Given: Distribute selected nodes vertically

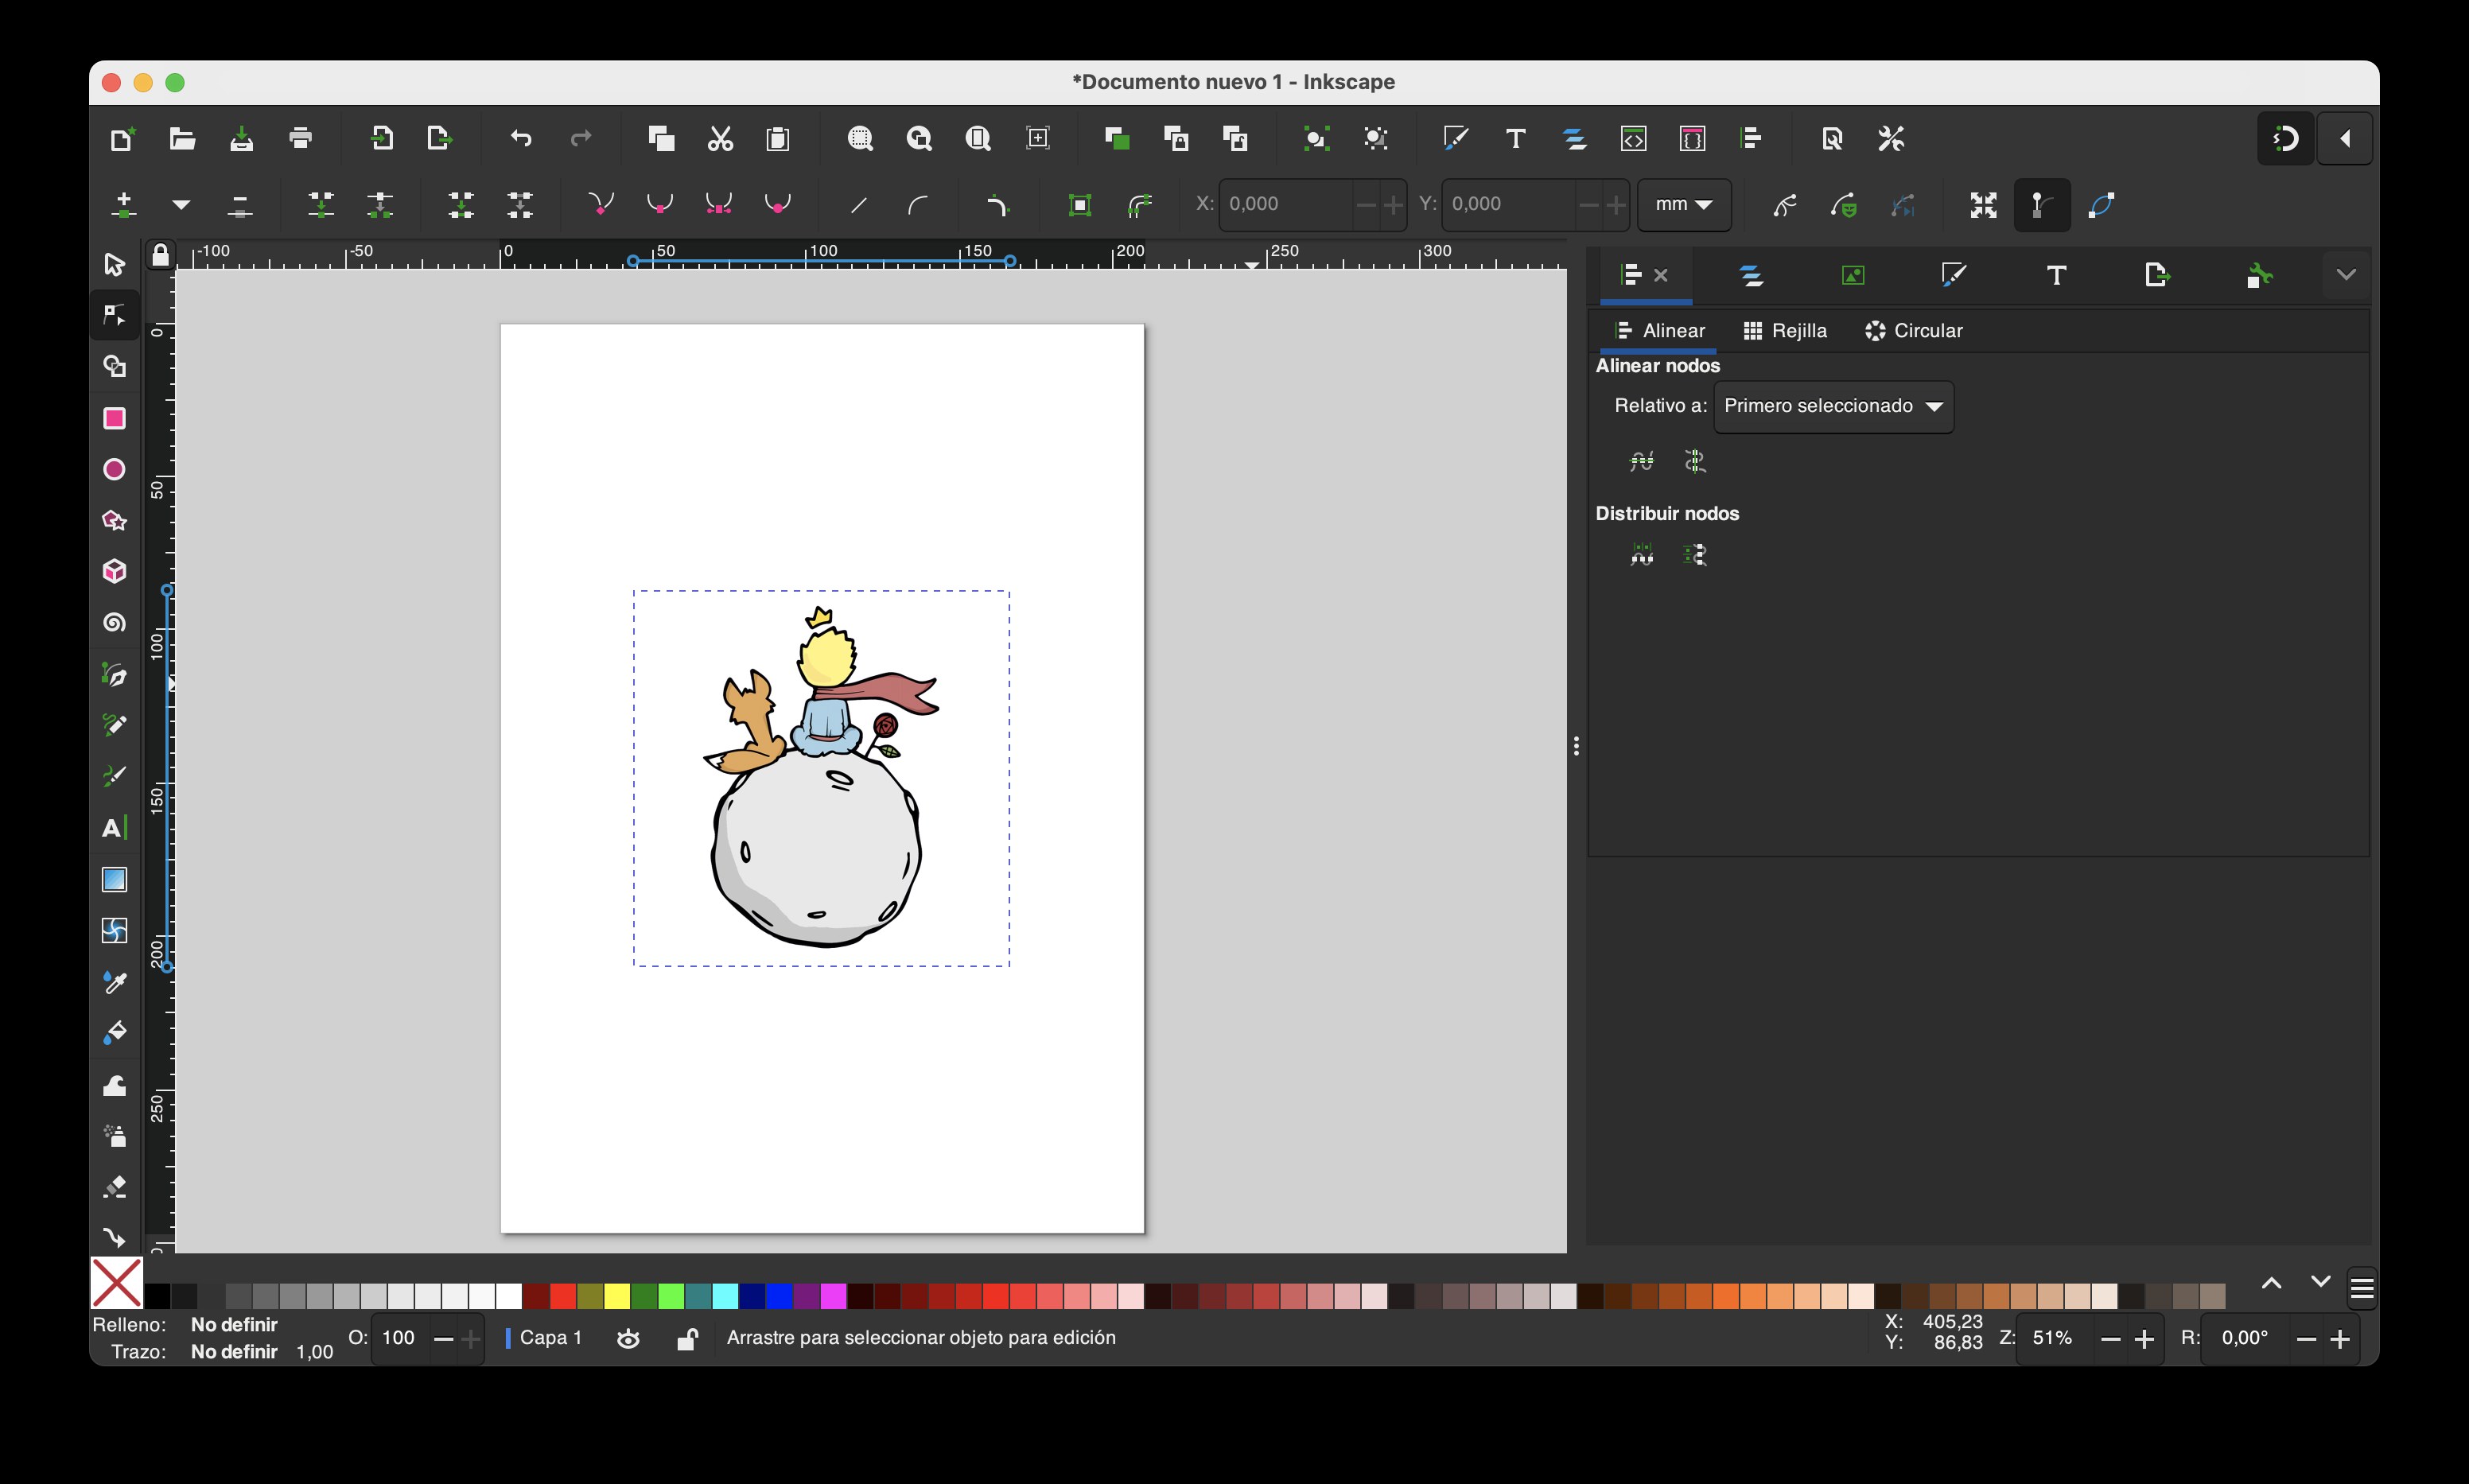Looking at the screenshot, I should pos(1694,554).
